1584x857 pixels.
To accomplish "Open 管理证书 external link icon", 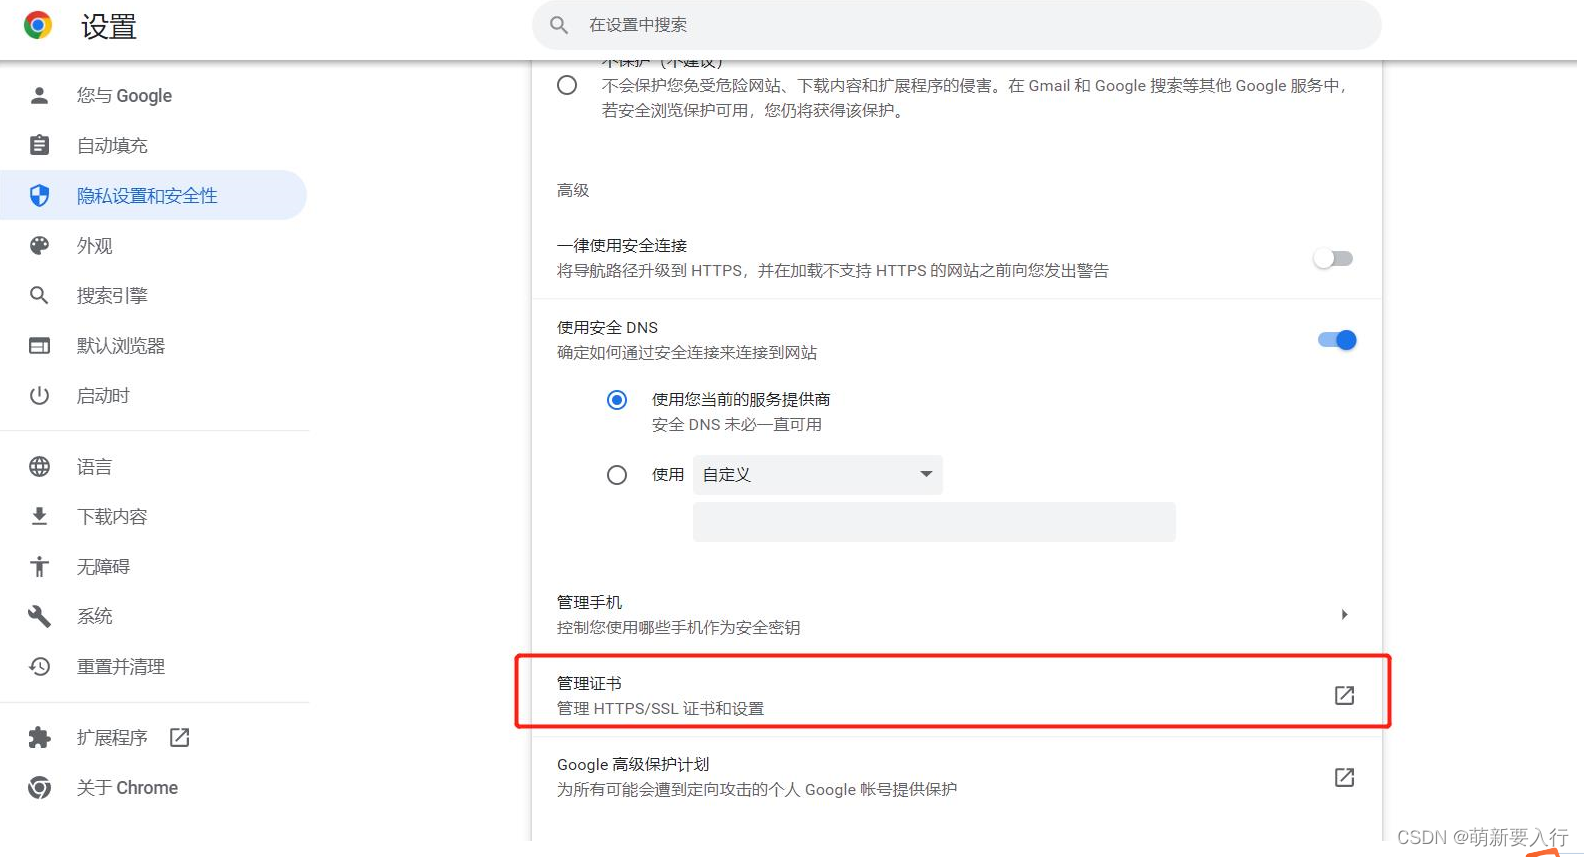I will (1344, 695).
